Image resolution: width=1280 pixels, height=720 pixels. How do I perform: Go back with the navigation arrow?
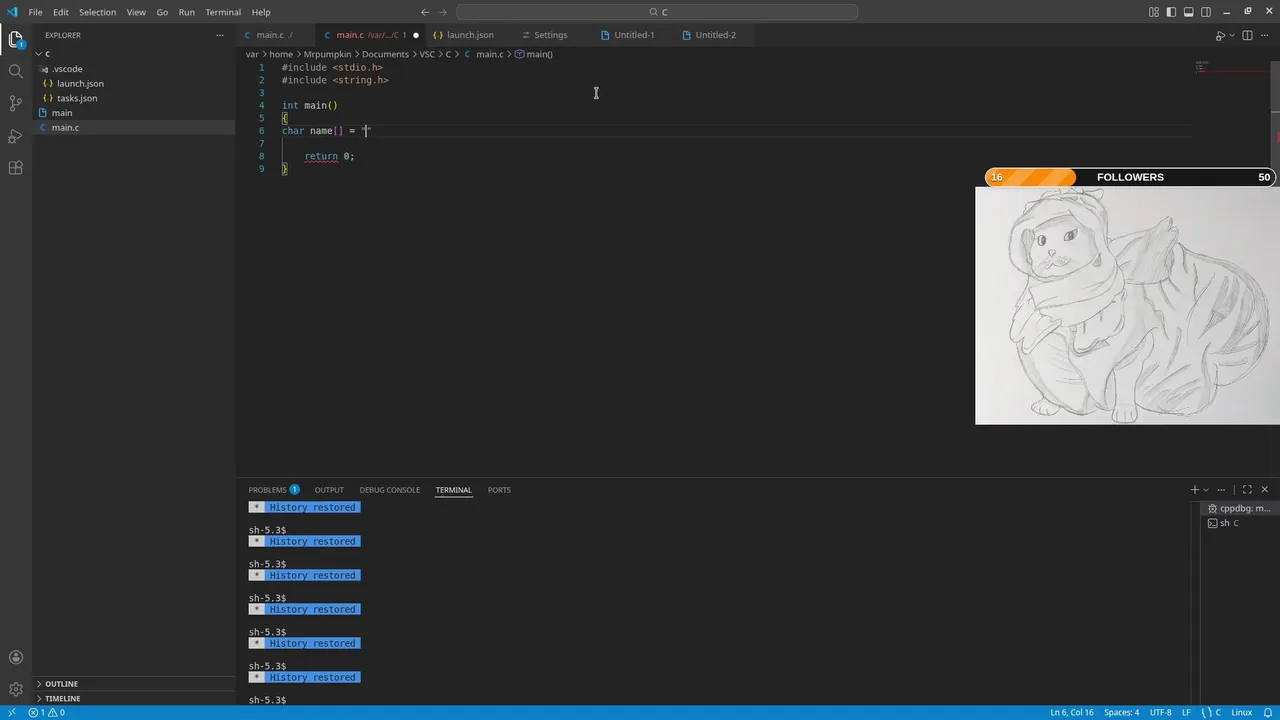tap(425, 12)
